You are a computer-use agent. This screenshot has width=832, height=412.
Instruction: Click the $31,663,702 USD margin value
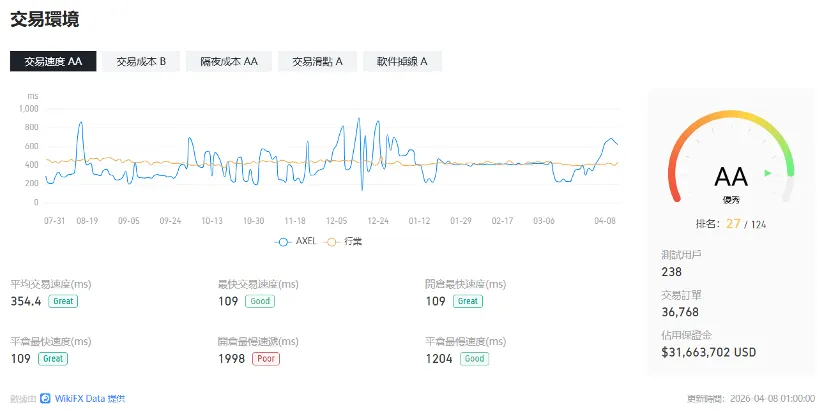coord(708,352)
